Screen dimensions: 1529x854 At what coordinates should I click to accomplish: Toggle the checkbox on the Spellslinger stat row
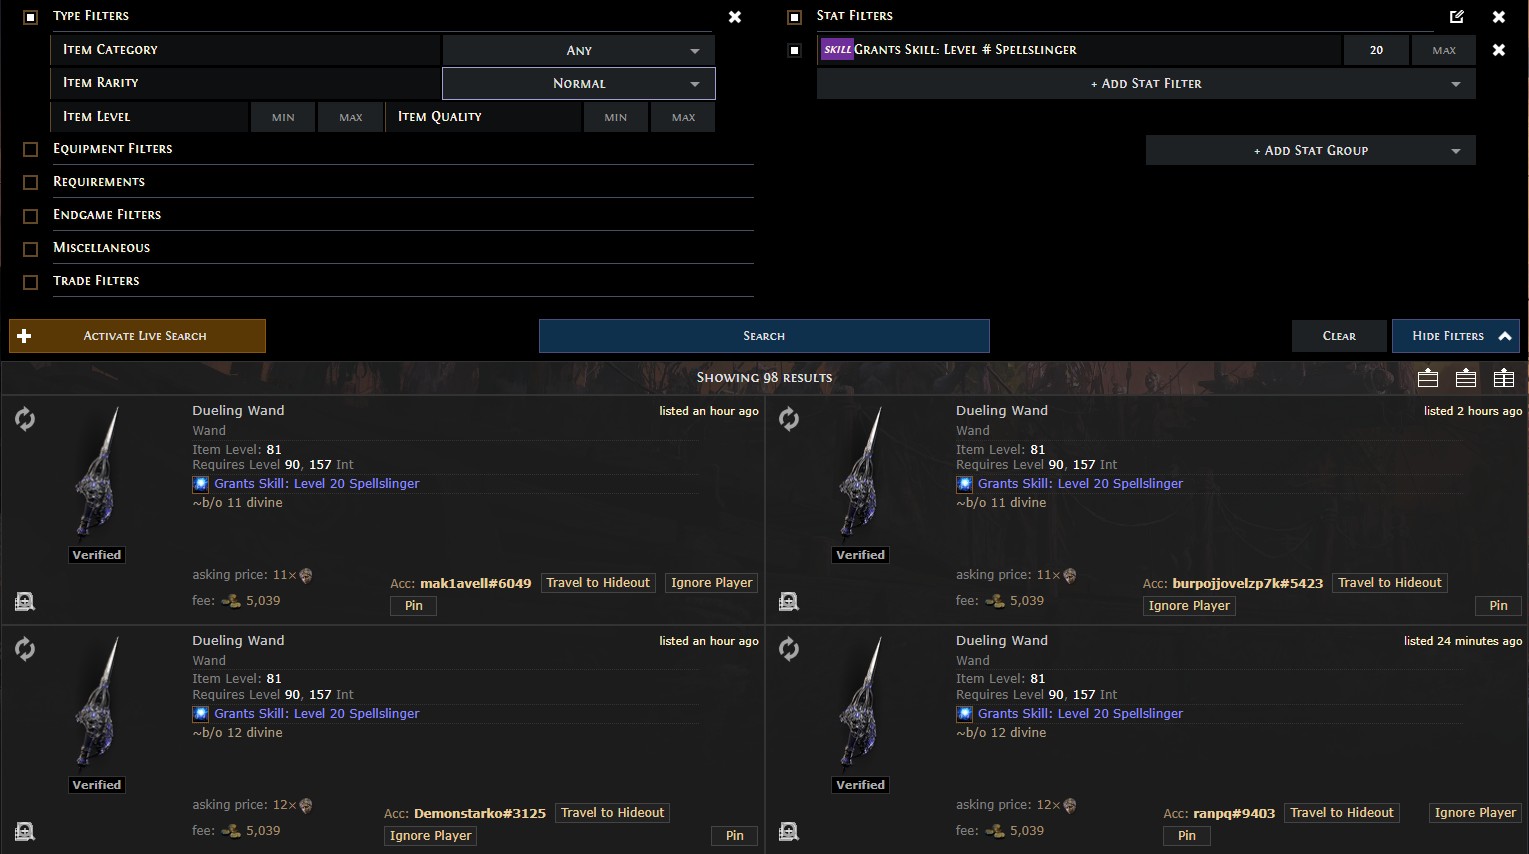tap(795, 50)
